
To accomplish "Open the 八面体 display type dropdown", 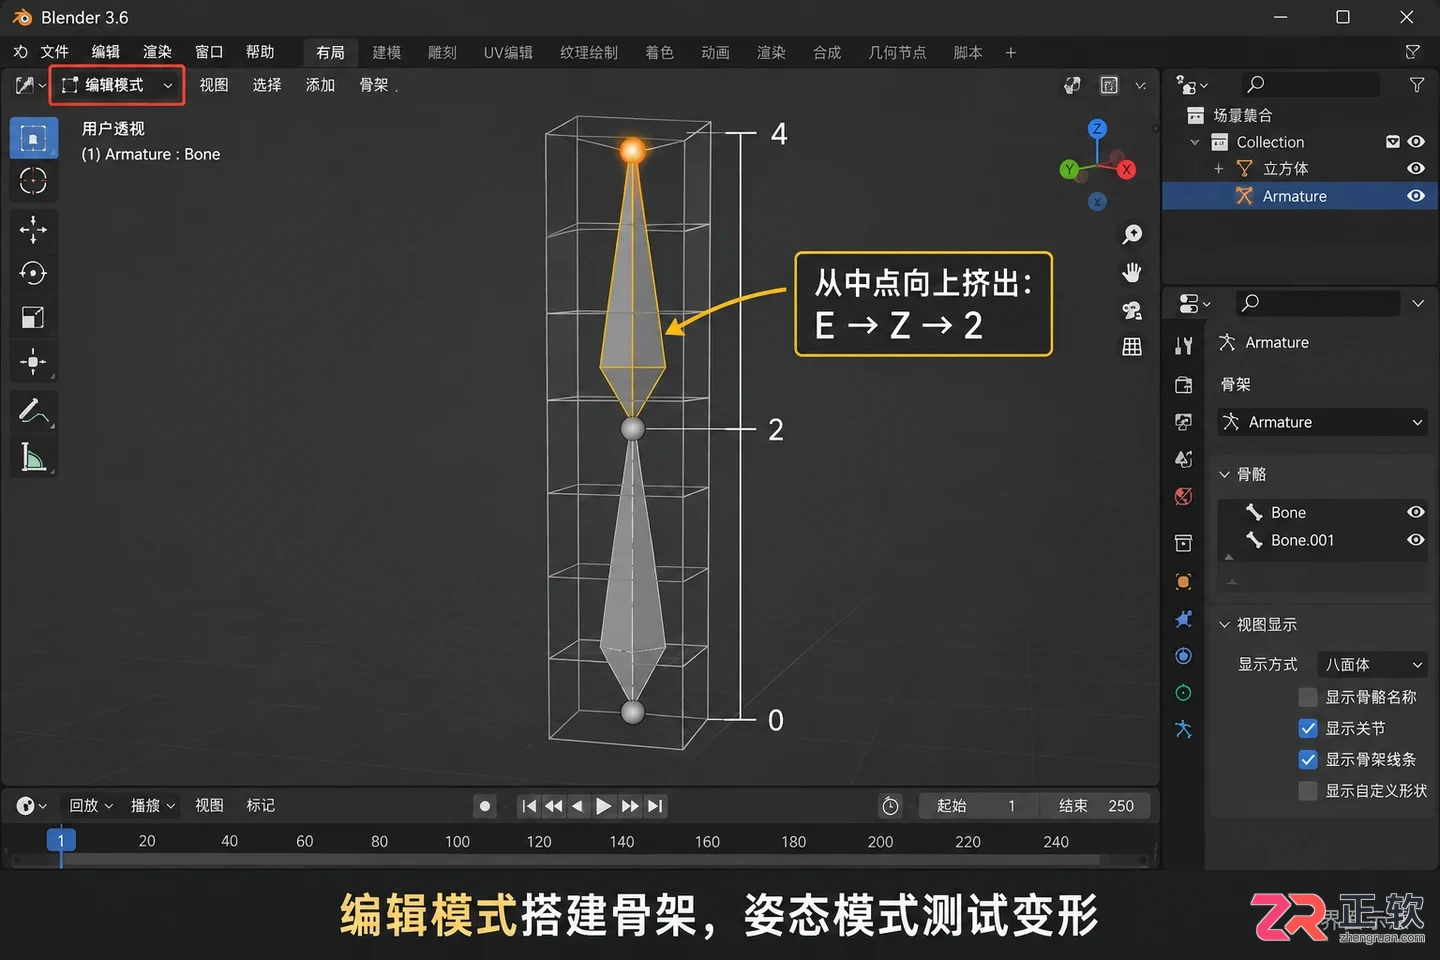I will [x=1373, y=664].
